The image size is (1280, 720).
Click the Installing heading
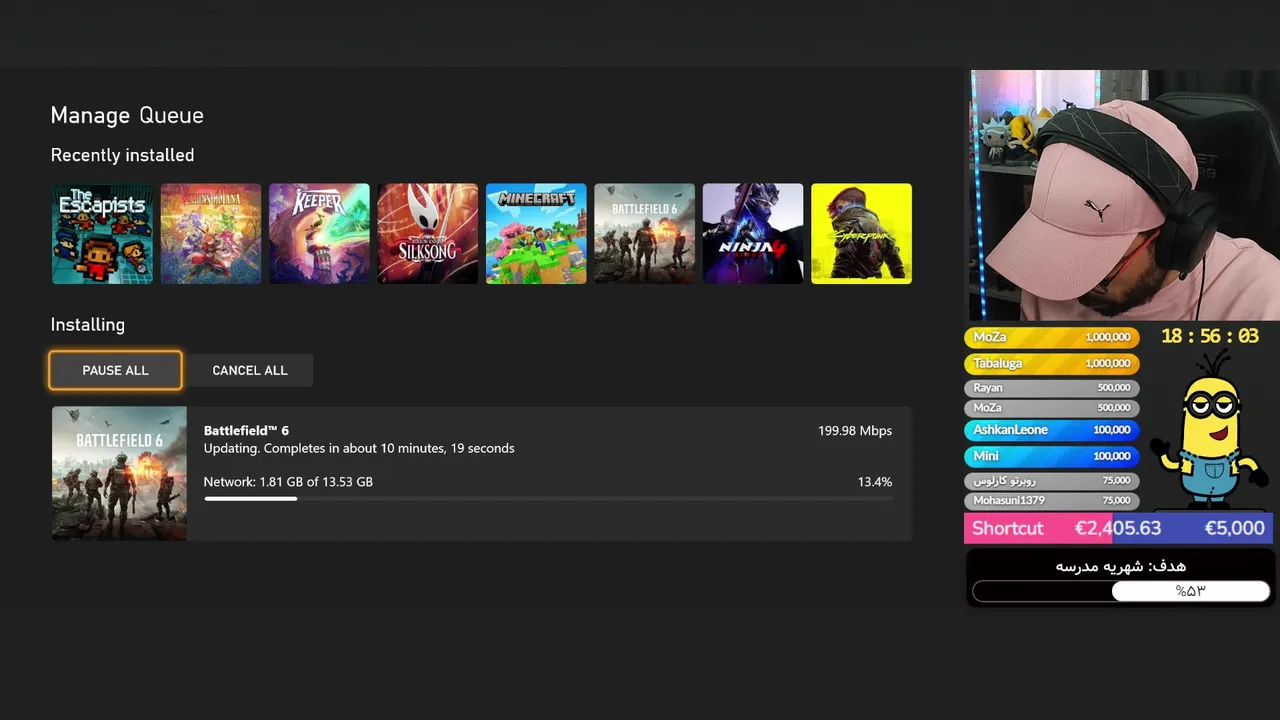pos(88,325)
